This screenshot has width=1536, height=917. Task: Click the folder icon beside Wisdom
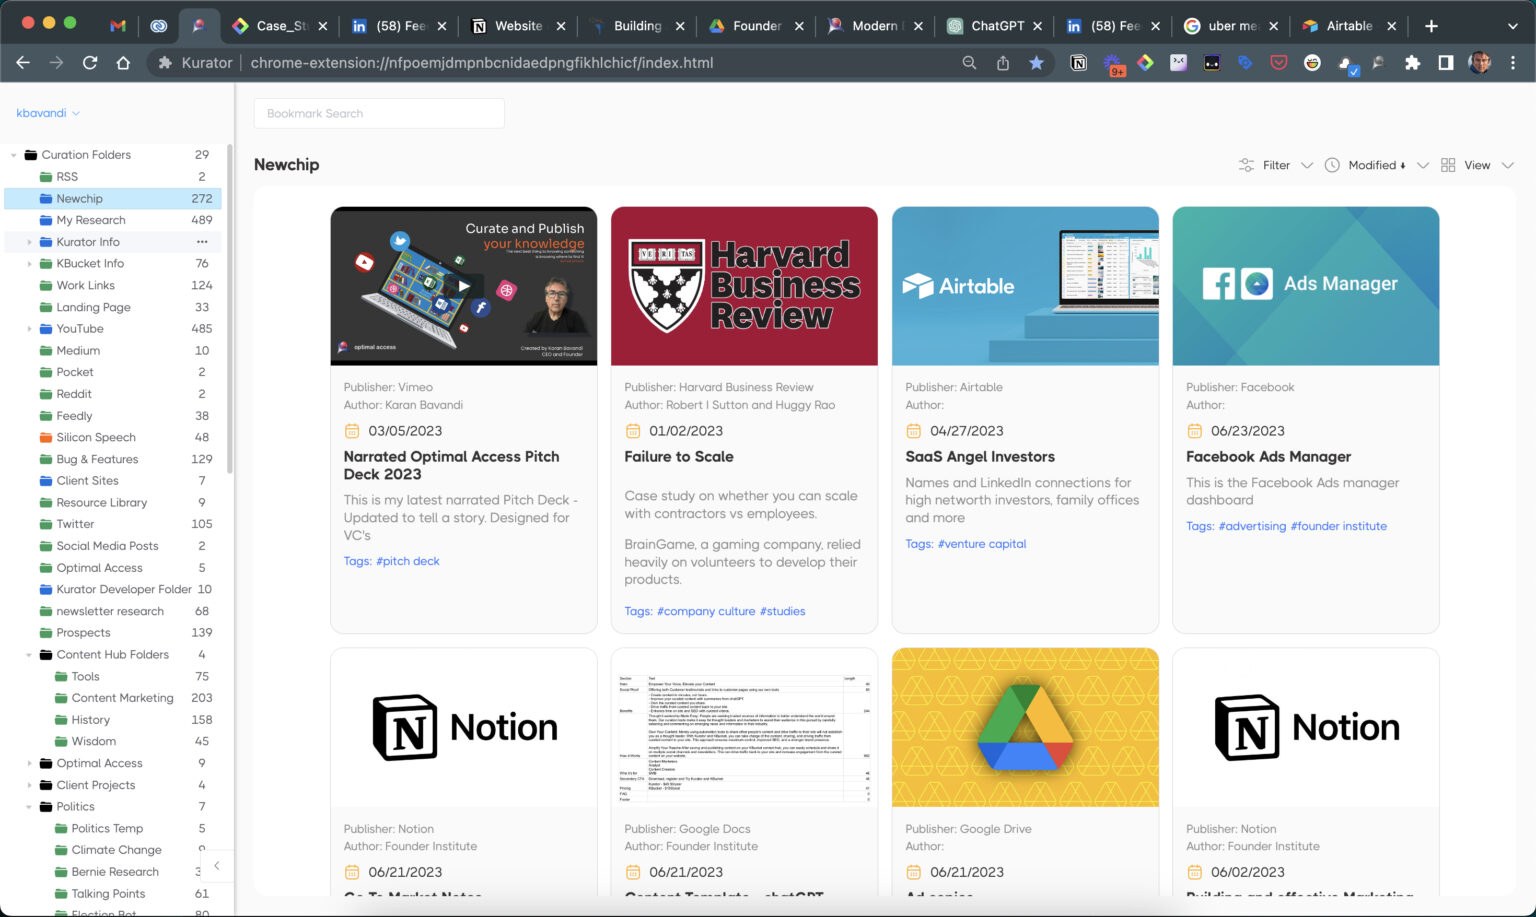tap(61, 742)
